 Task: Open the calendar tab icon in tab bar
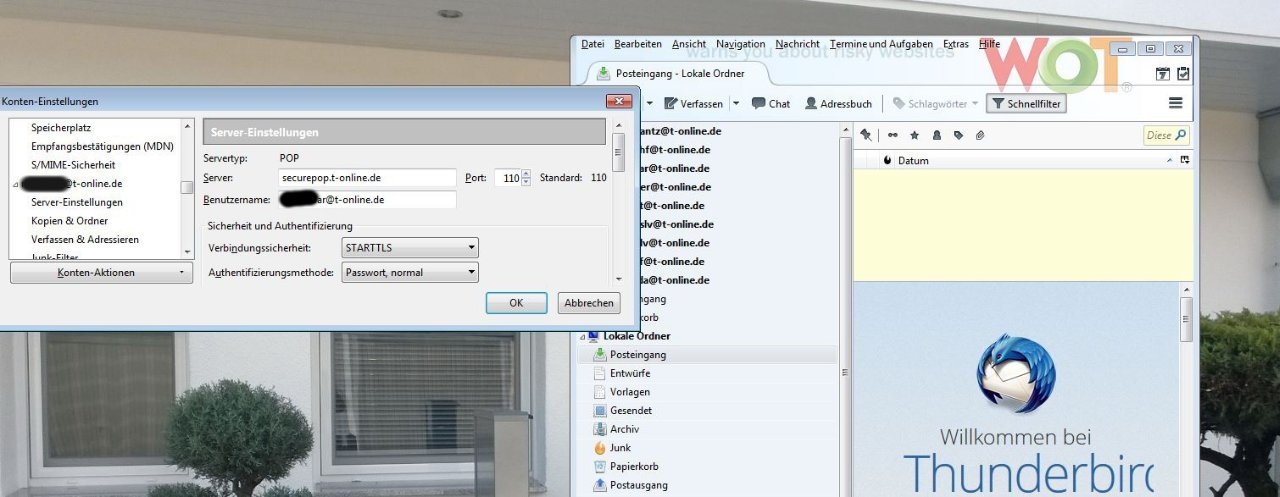tap(1163, 74)
